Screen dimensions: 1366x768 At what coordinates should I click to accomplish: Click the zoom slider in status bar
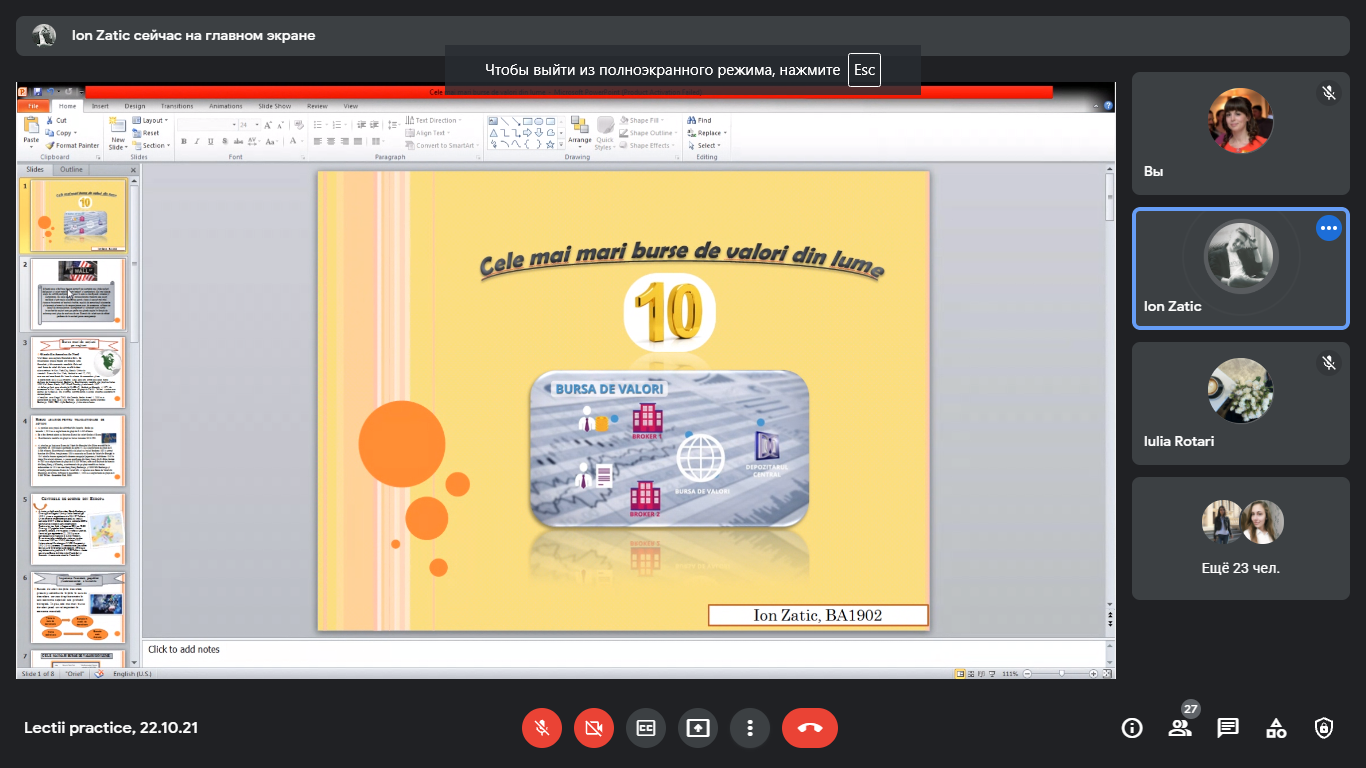click(1061, 674)
